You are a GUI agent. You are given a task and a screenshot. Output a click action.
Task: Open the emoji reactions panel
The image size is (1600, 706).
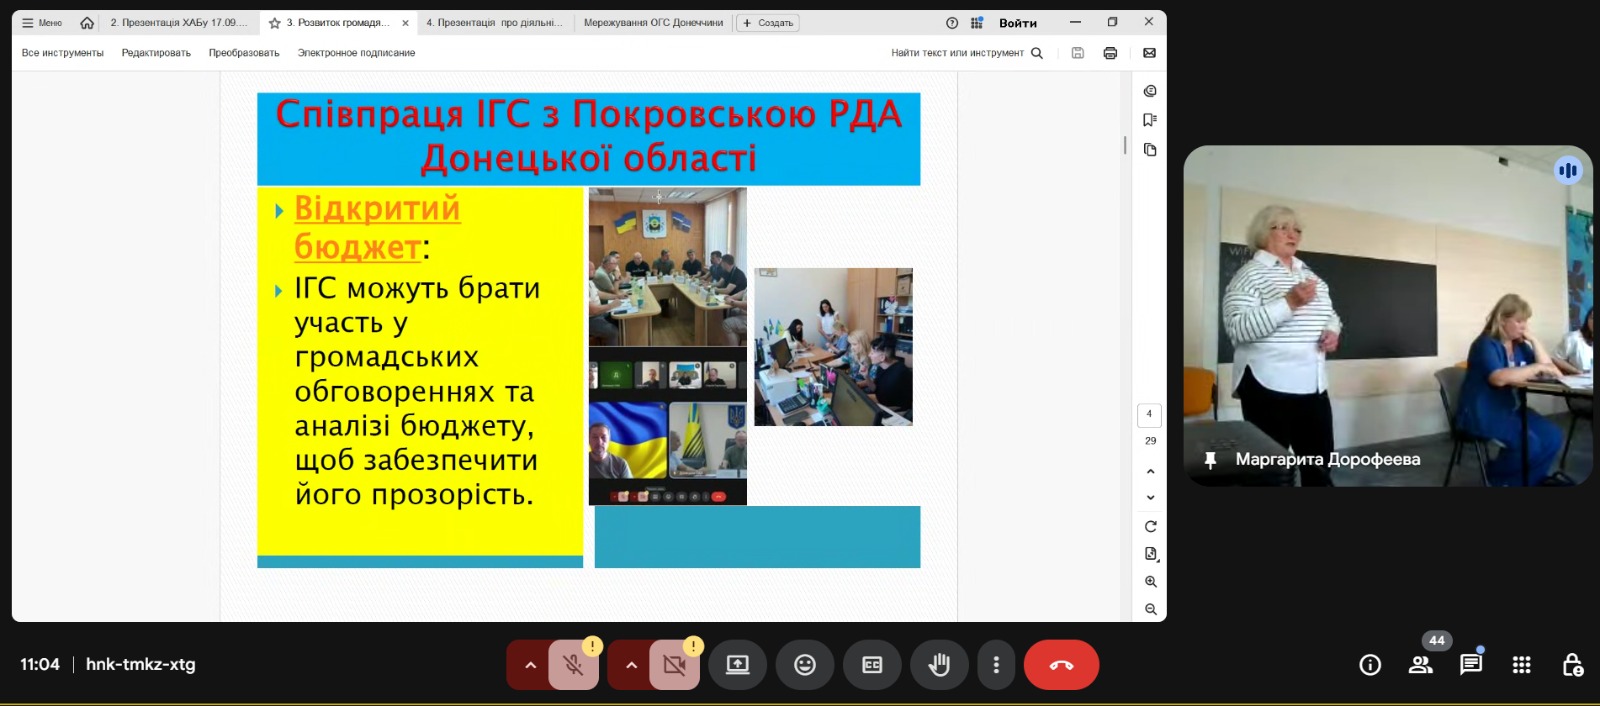pyautogui.click(x=804, y=665)
